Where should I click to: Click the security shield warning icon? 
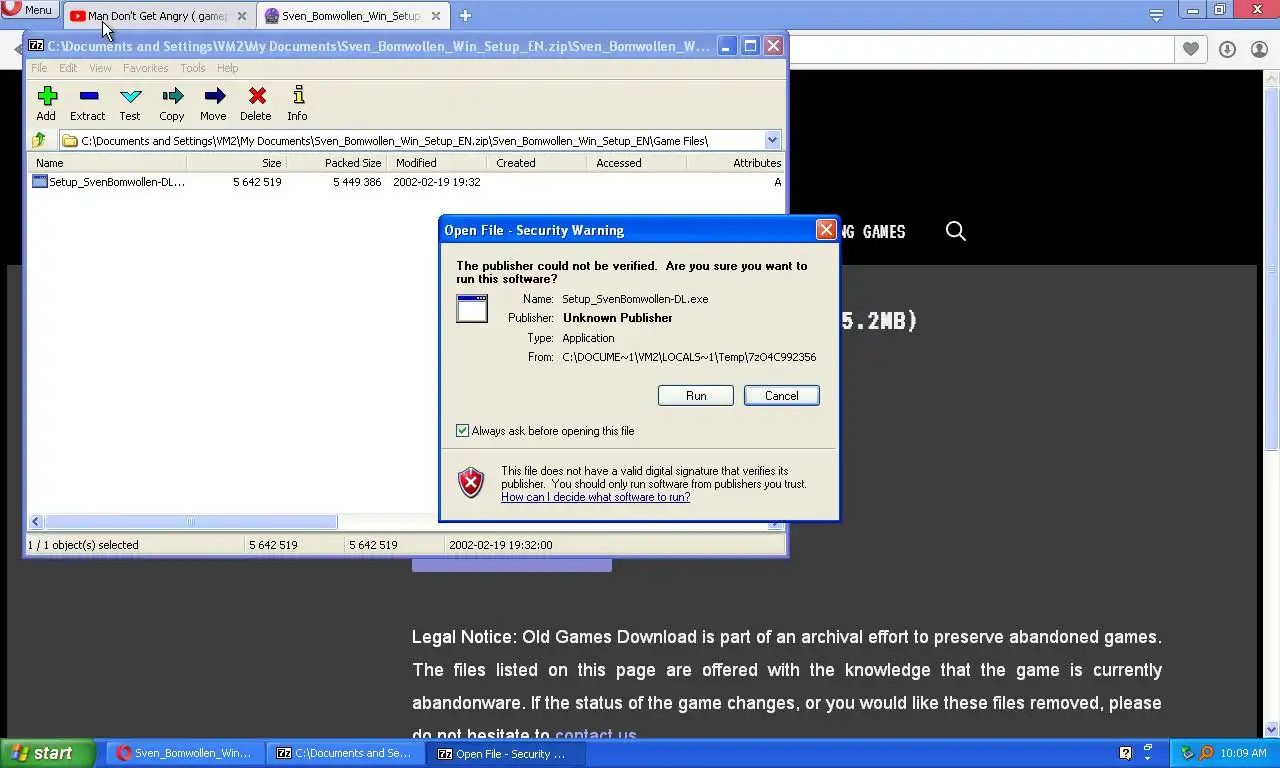tap(471, 483)
